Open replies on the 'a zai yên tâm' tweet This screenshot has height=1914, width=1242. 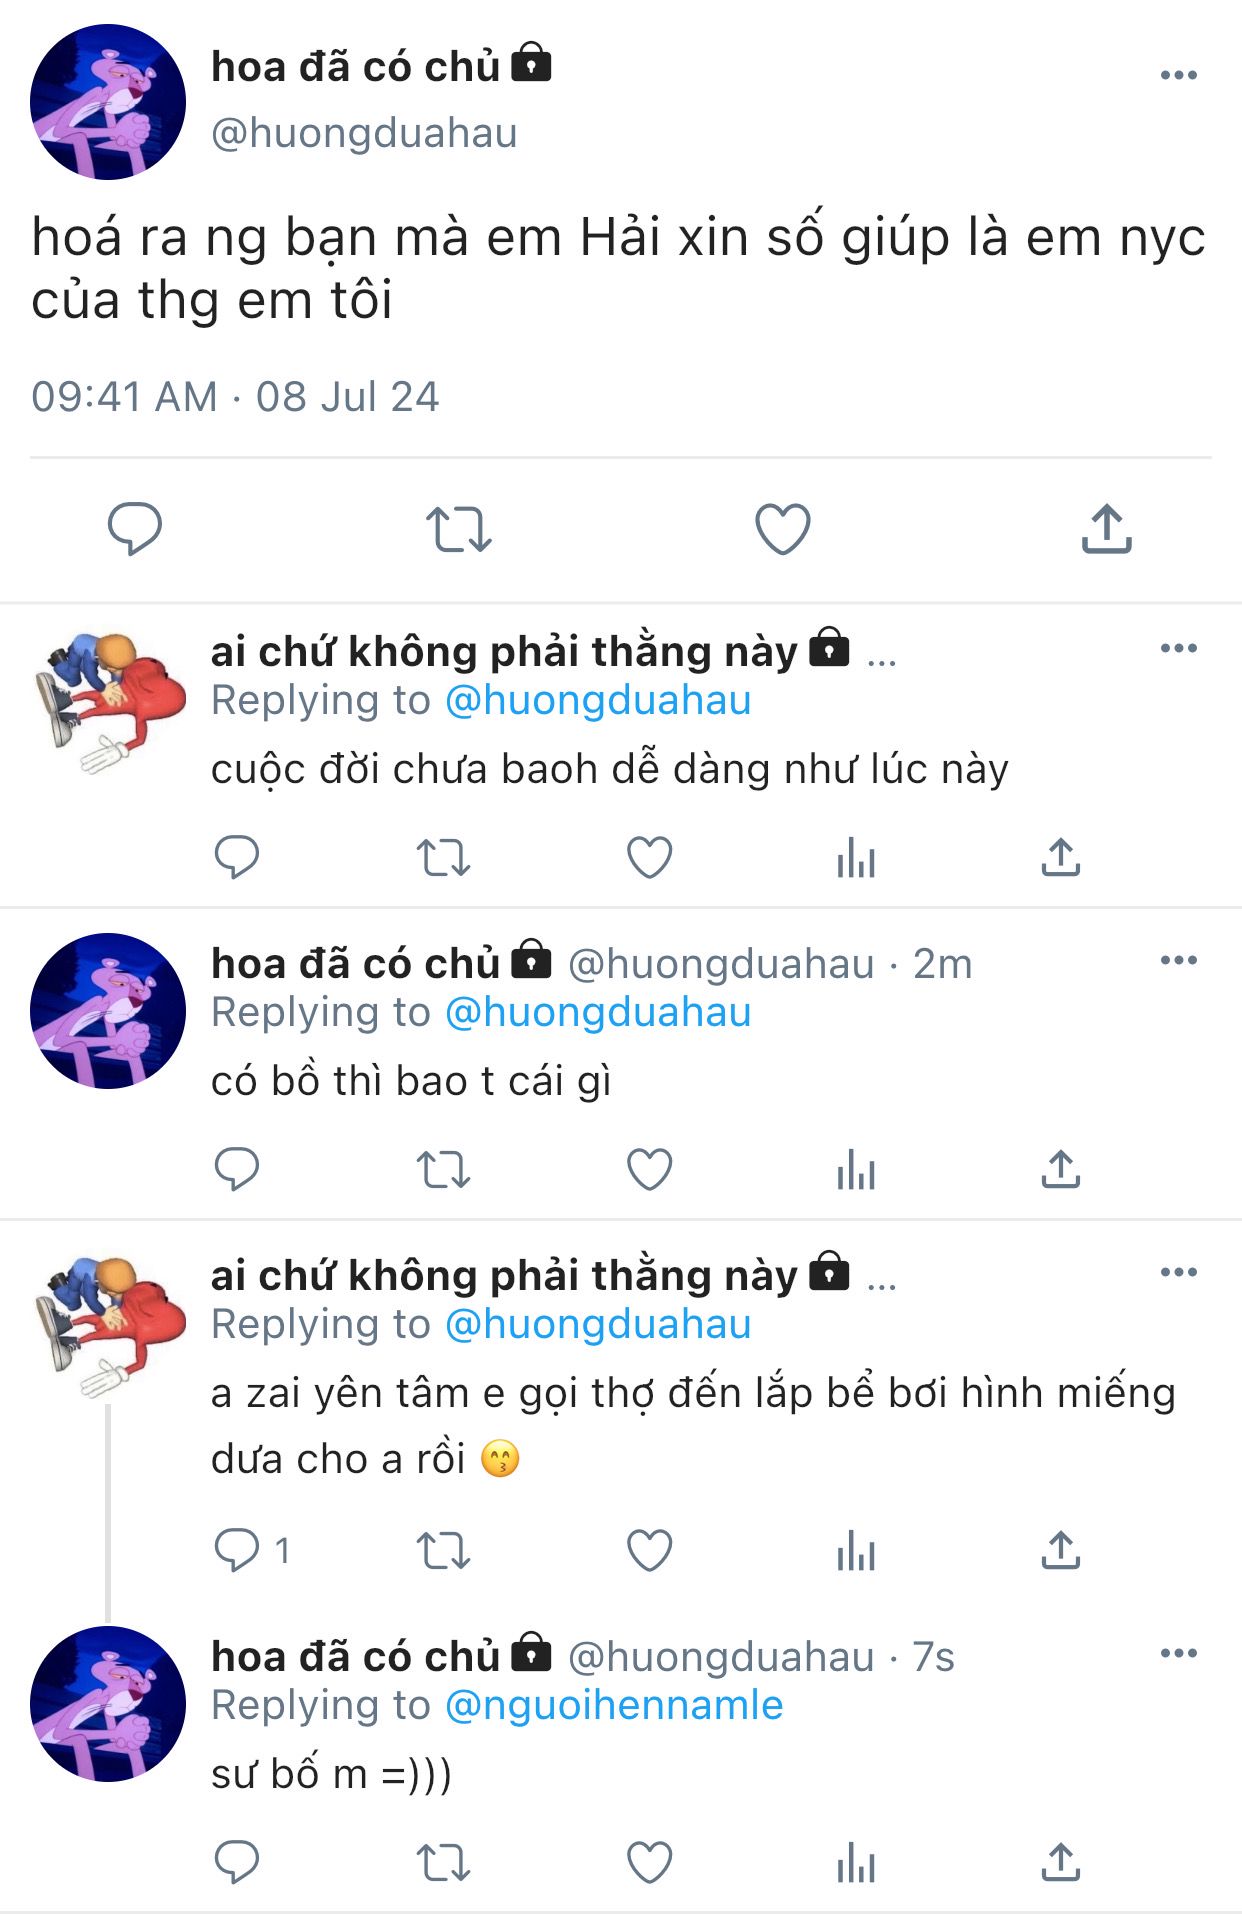coord(251,1550)
